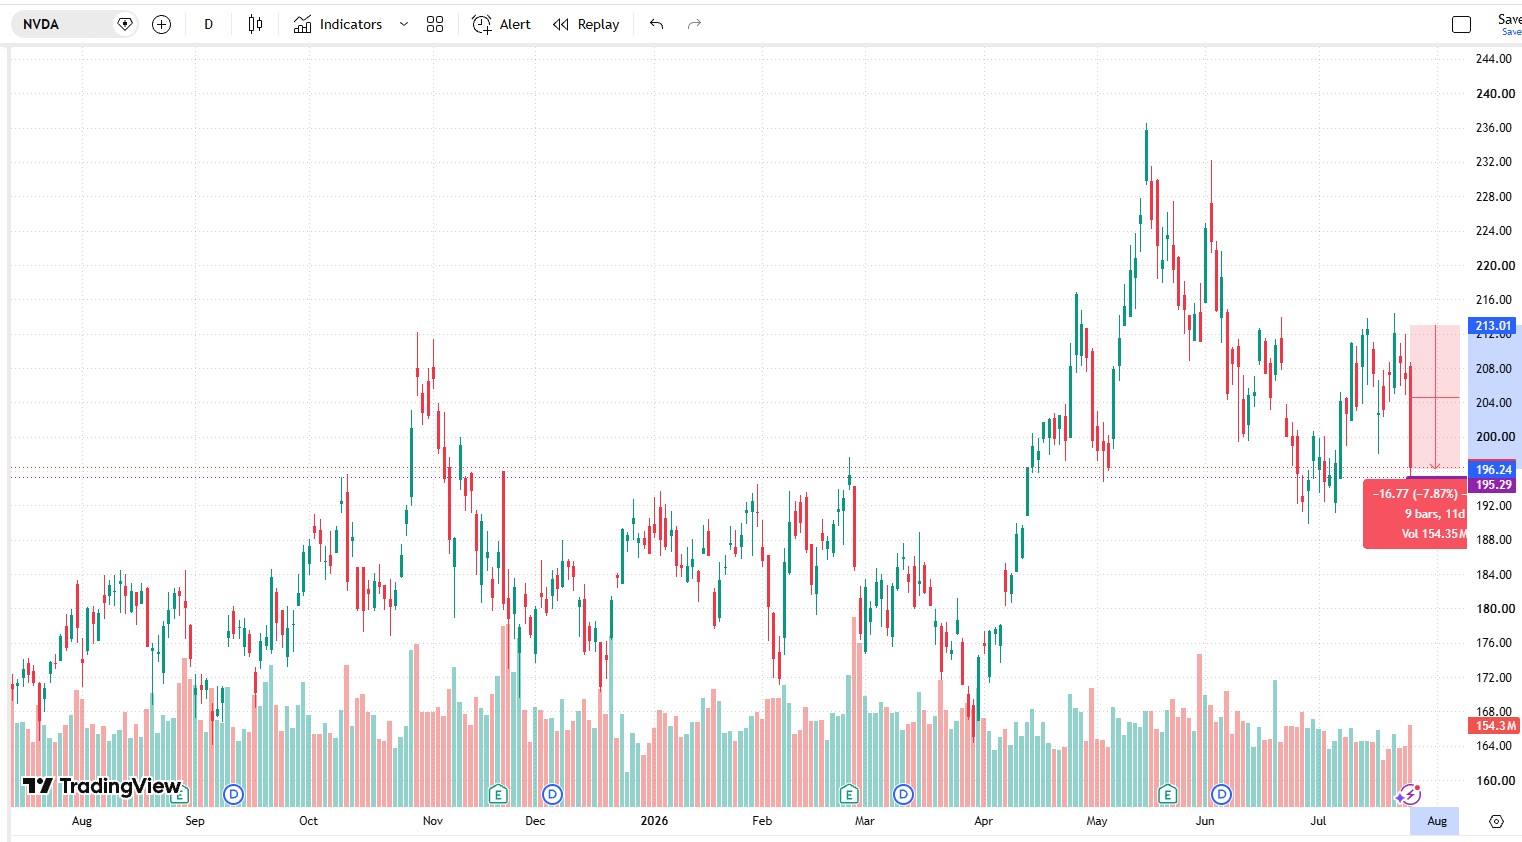Click the 180.00 price scale label
The width and height of the screenshot is (1522, 842).
tap(1494, 609)
